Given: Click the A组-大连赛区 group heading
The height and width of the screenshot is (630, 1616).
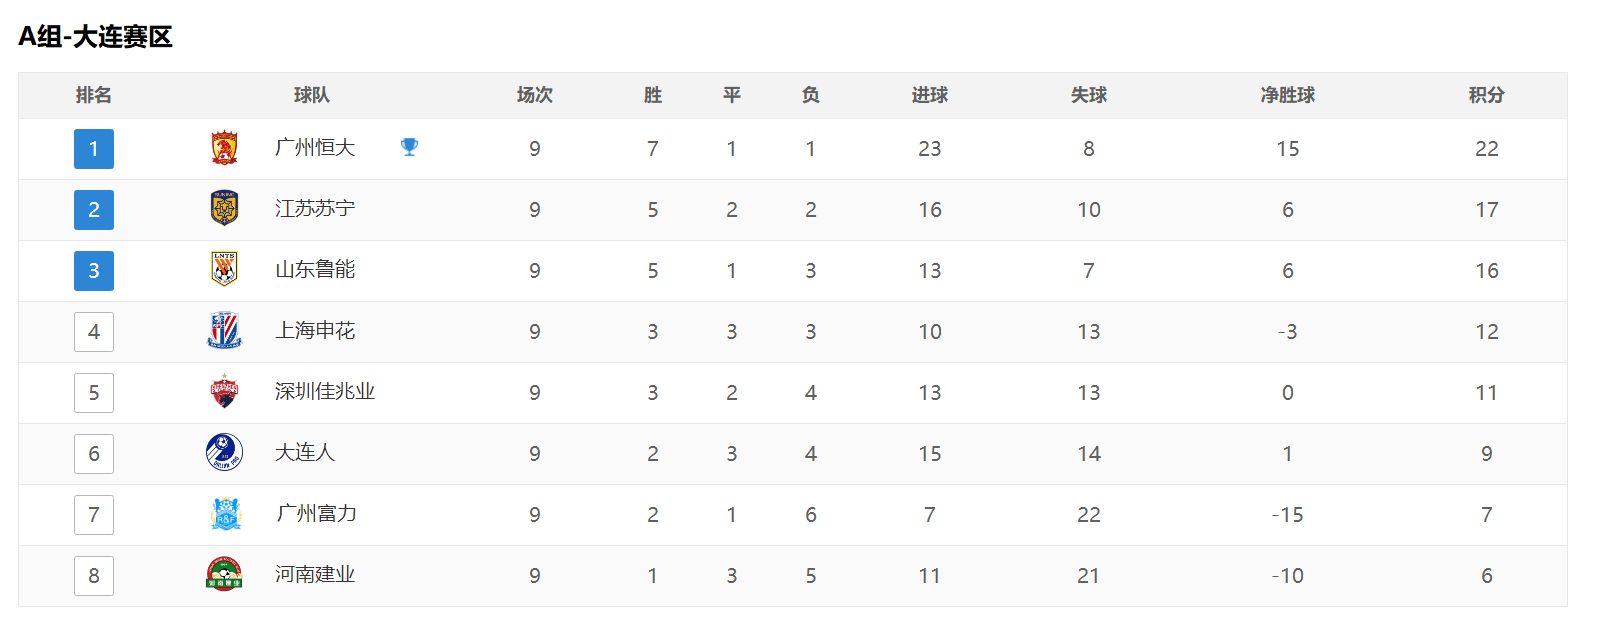Looking at the screenshot, I should click(x=96, y=37).
